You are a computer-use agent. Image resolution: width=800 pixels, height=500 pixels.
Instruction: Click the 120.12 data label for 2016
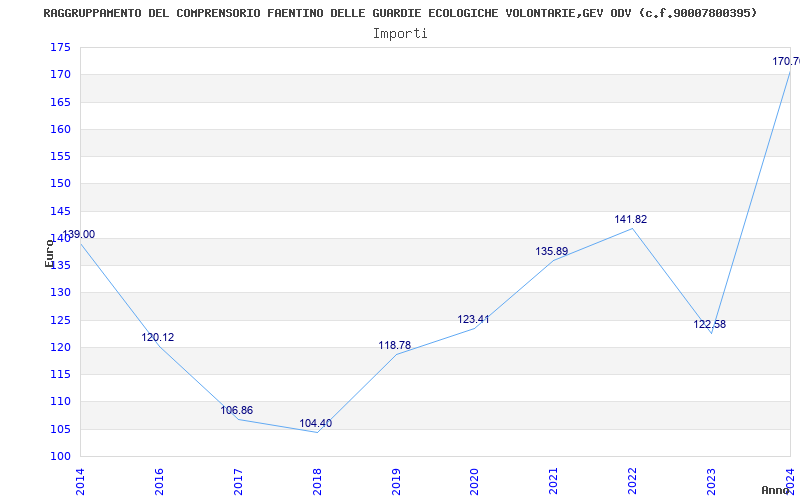click(x=158, y=338)
